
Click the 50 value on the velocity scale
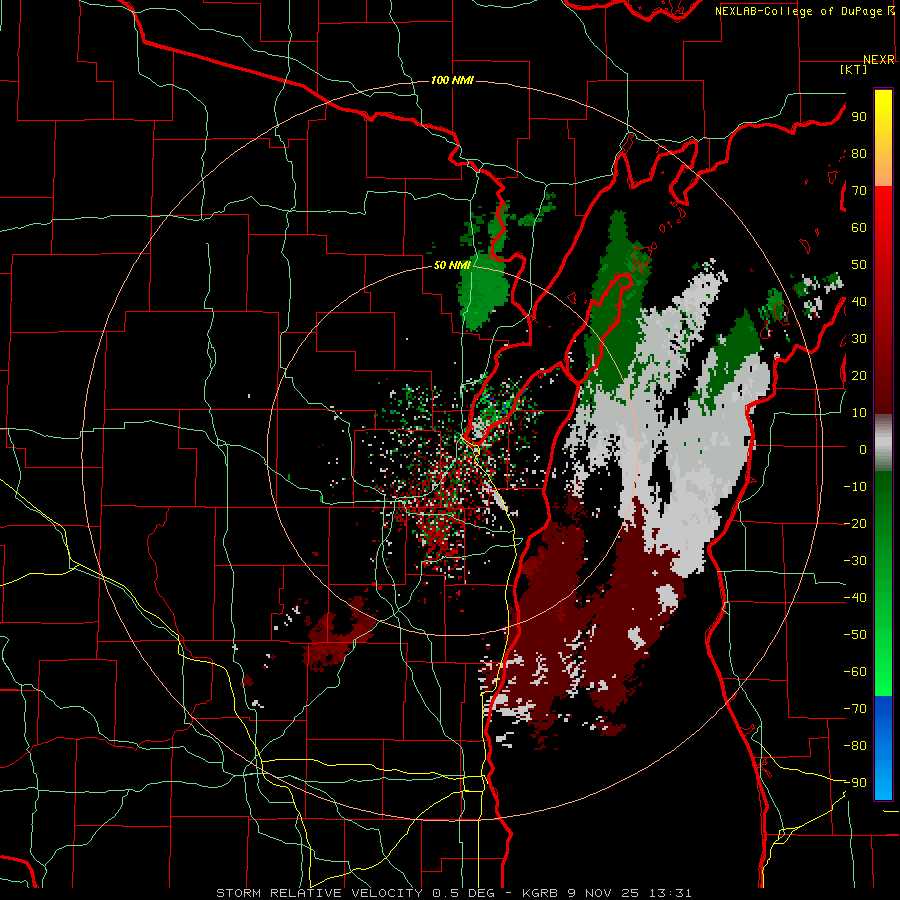point(859,265)
